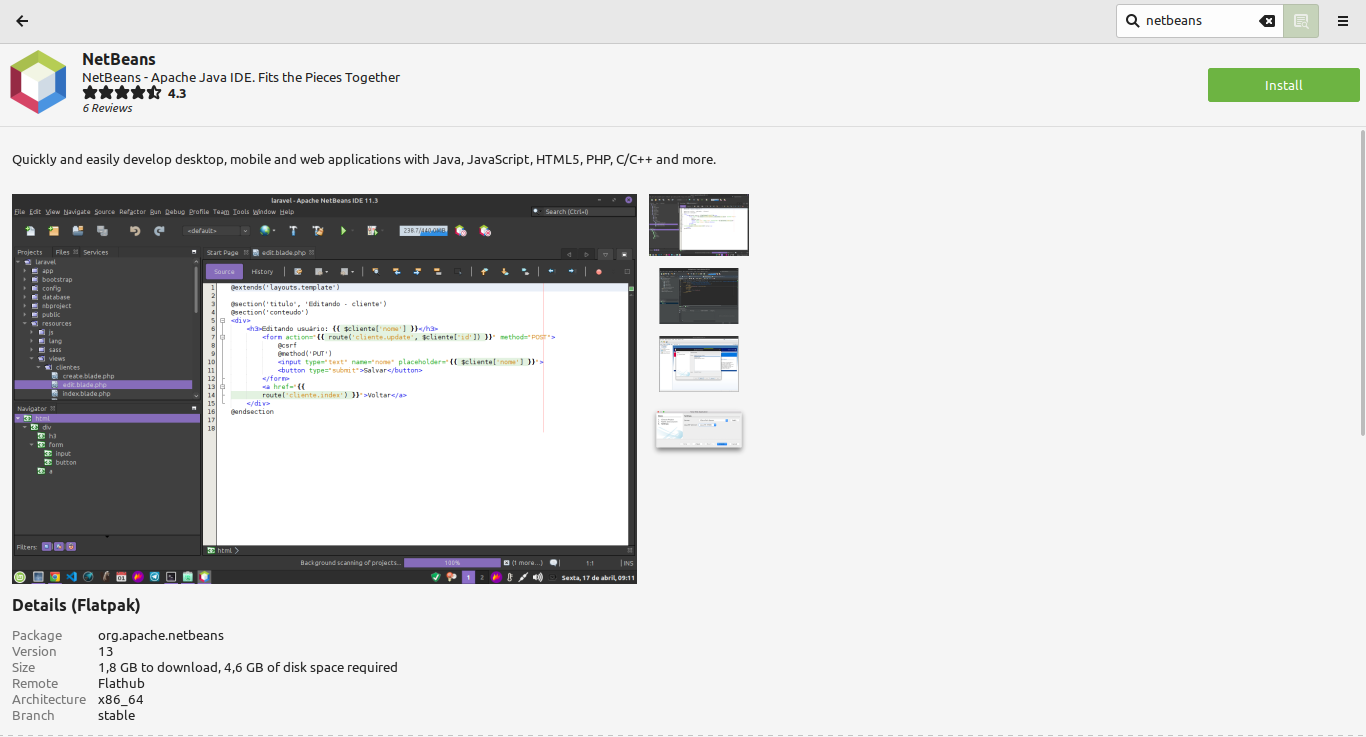Viewport: 1366px width, 737px height.
Task: Select the fourth dialog screenshot thumbnail
Action: (699, 430)
